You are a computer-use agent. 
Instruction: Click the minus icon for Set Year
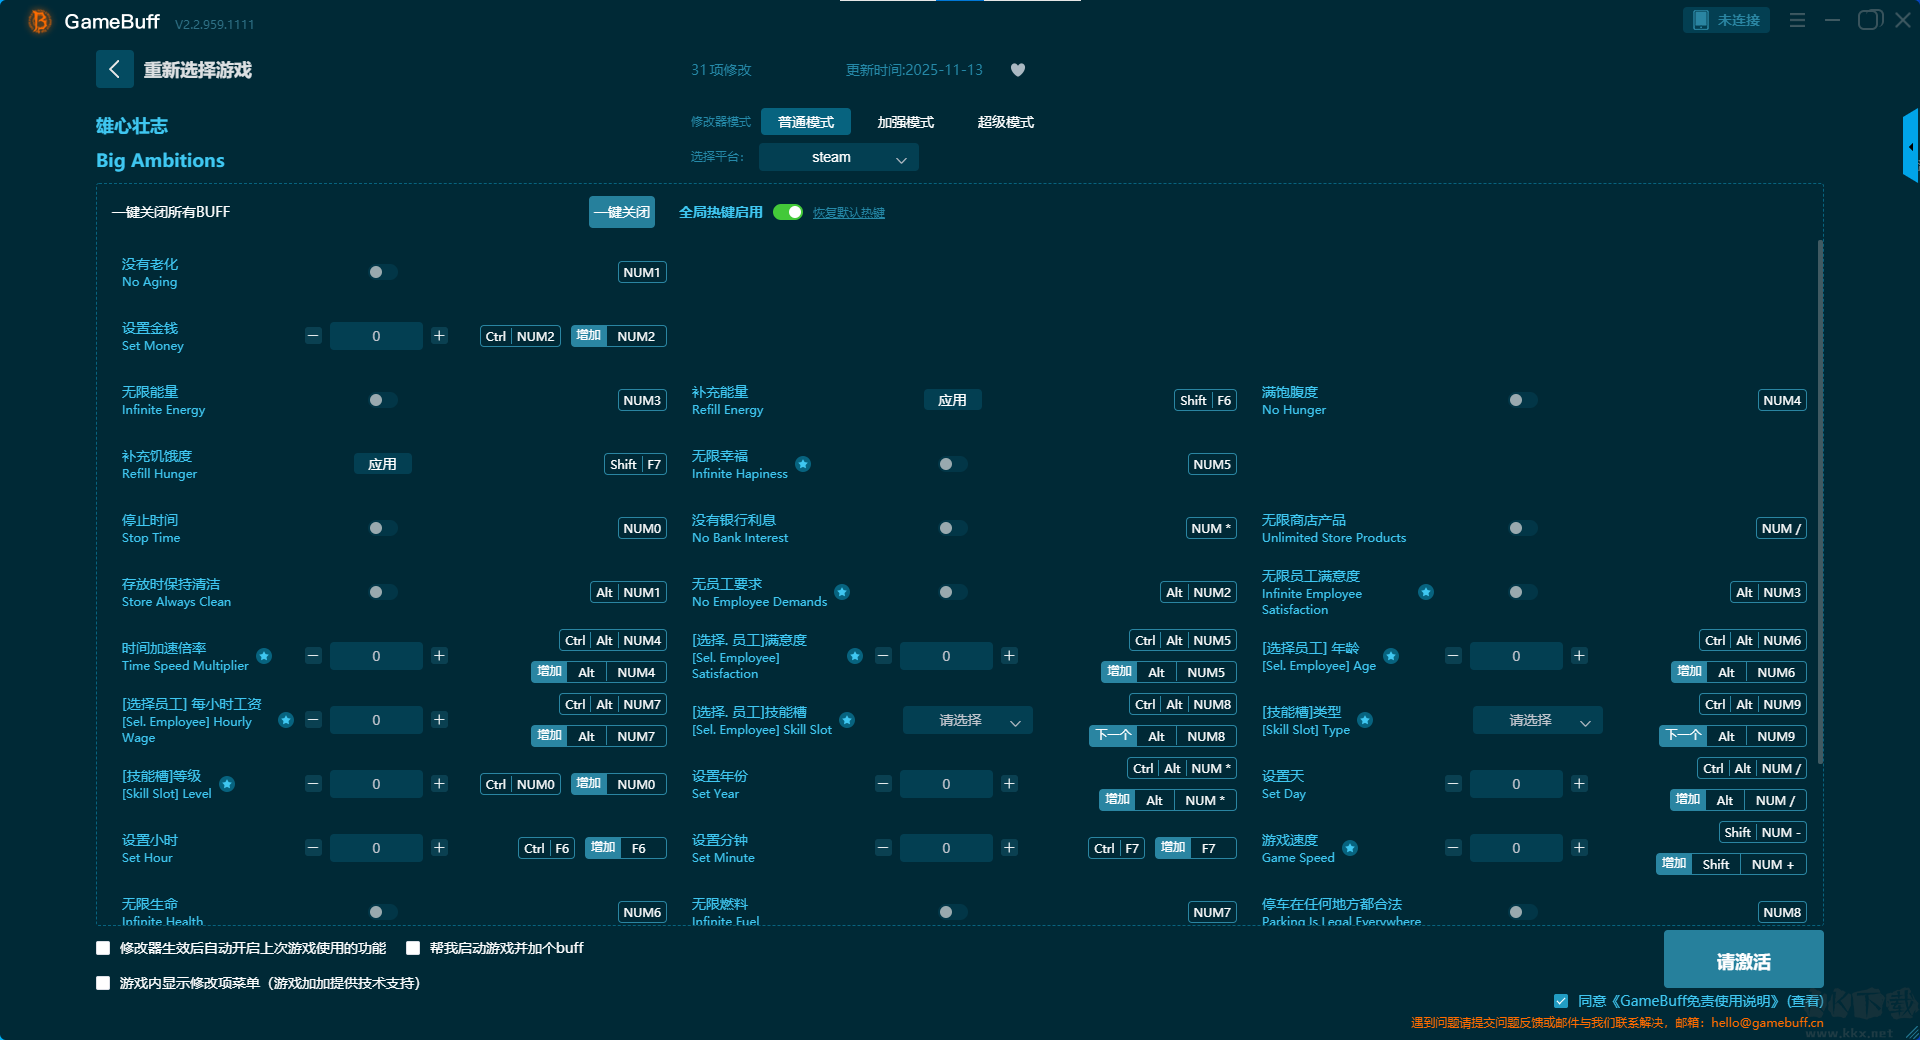(x=883, y=784)
